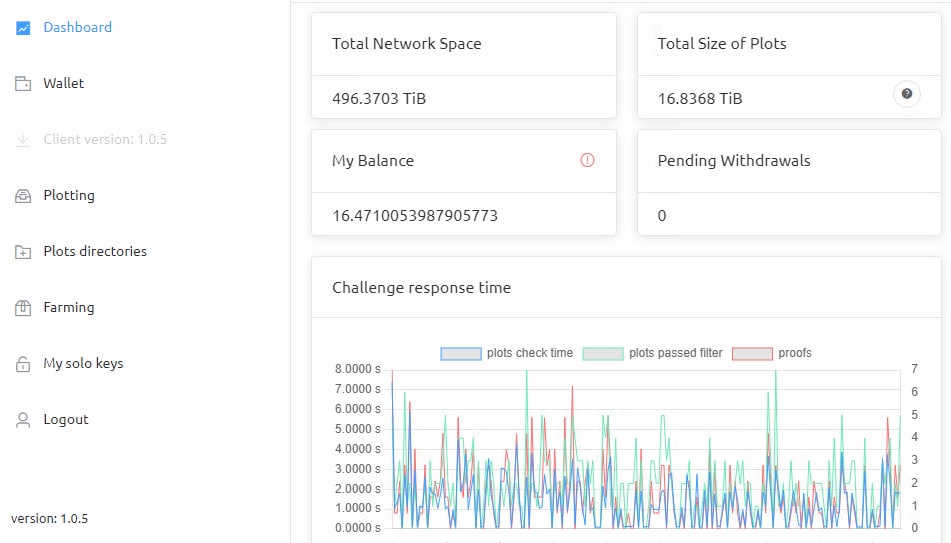Click the plots passed filter legend label
The image size is (951, 543).
[x=676, y=353]
